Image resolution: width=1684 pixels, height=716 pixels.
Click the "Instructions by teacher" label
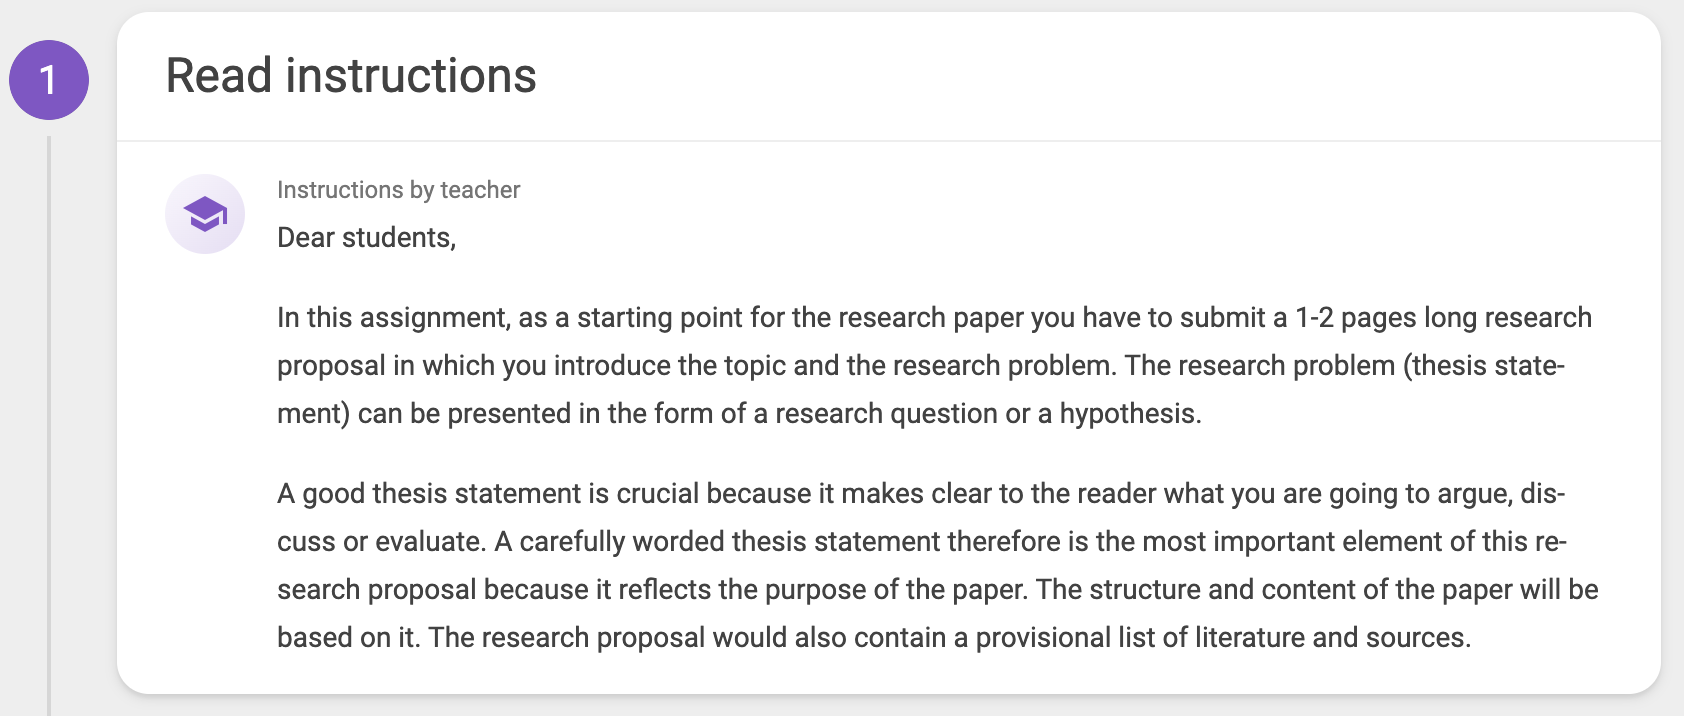pyautogui.click(x=398, y=190)
